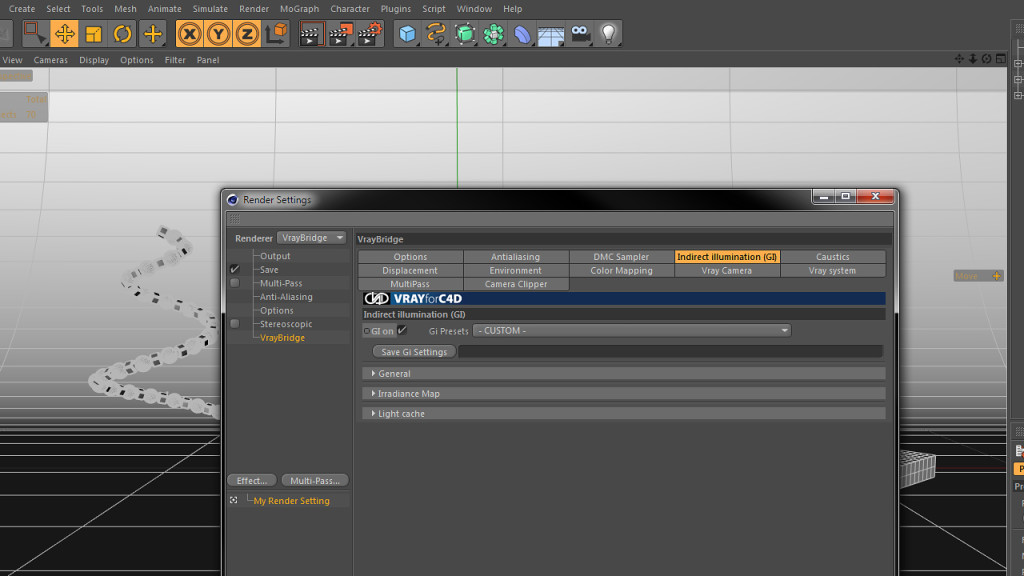1024x576 pixels.
Task: Switch to the Camera Clipper tab
Action: [x=516, y=284]
